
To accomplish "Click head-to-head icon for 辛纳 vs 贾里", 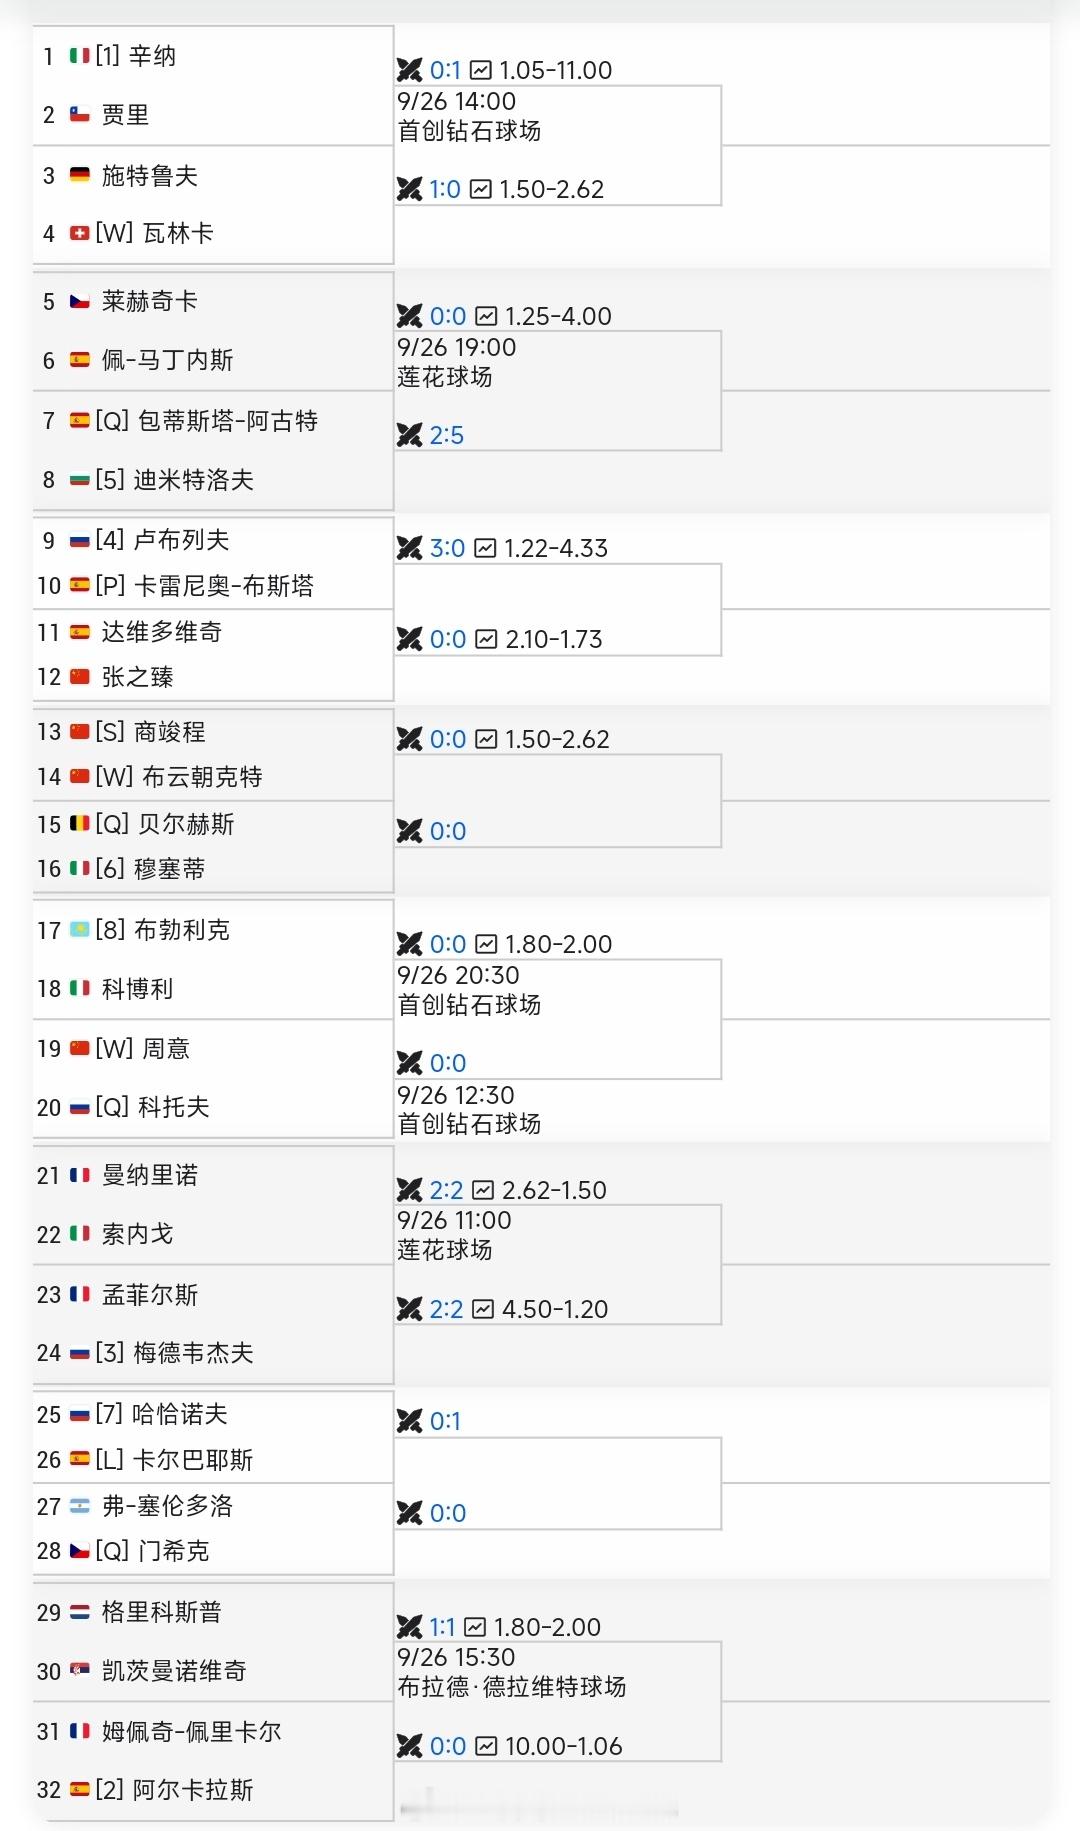I will coord(409,70).
